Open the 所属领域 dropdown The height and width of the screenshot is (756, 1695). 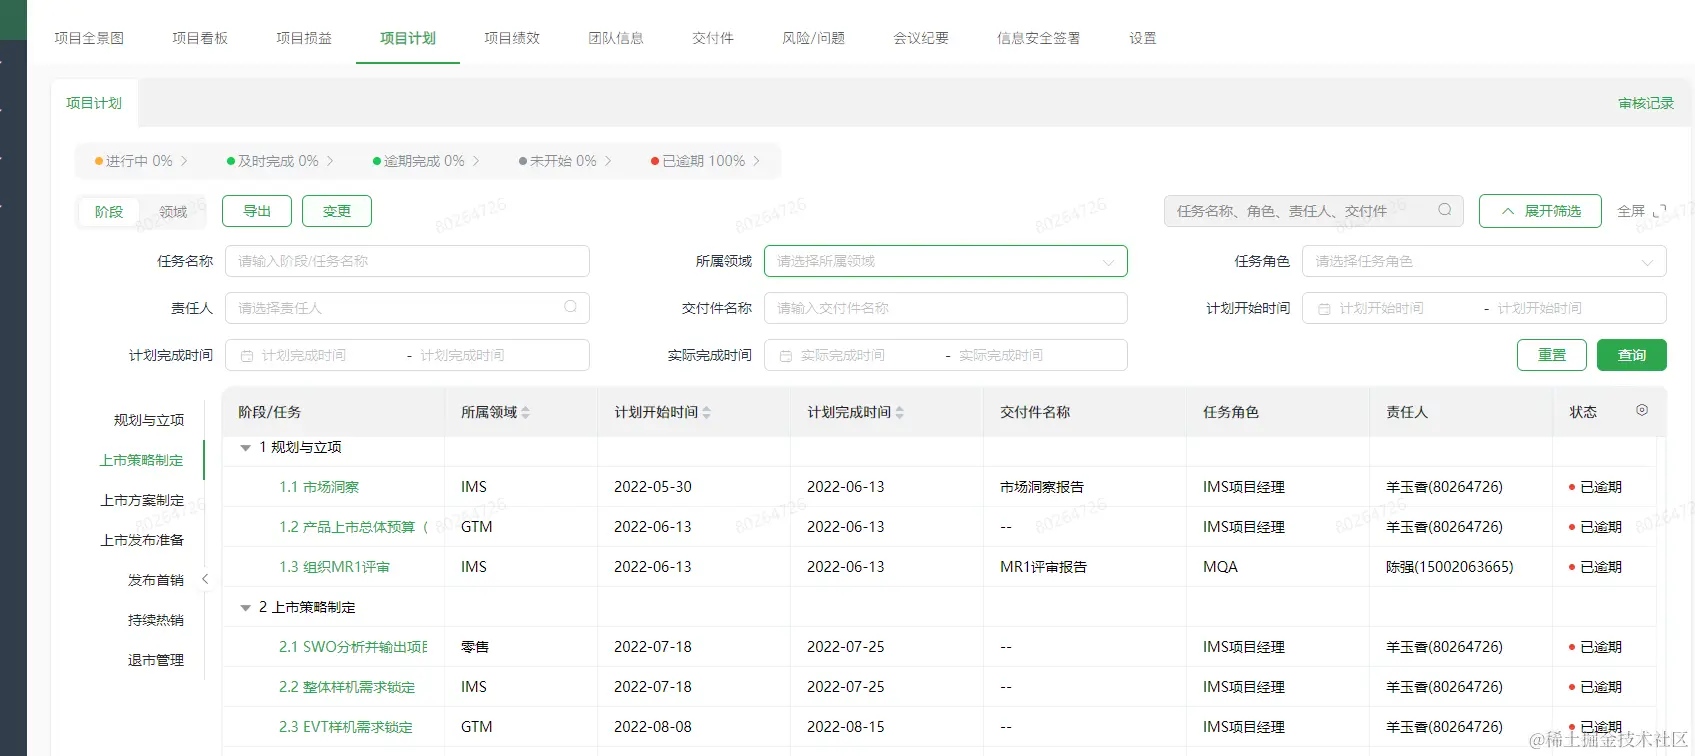[x=945, y=261]
